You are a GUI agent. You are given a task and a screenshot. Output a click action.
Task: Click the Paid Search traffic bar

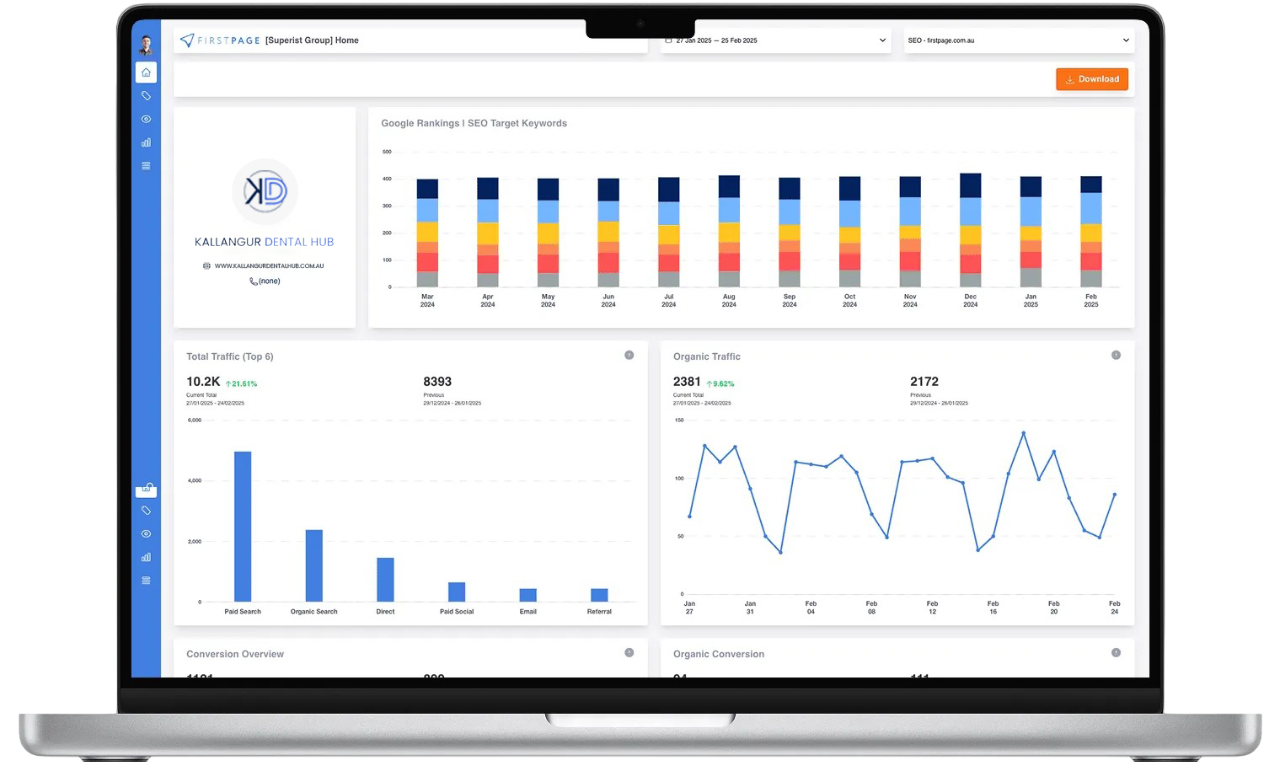[242, 526]
